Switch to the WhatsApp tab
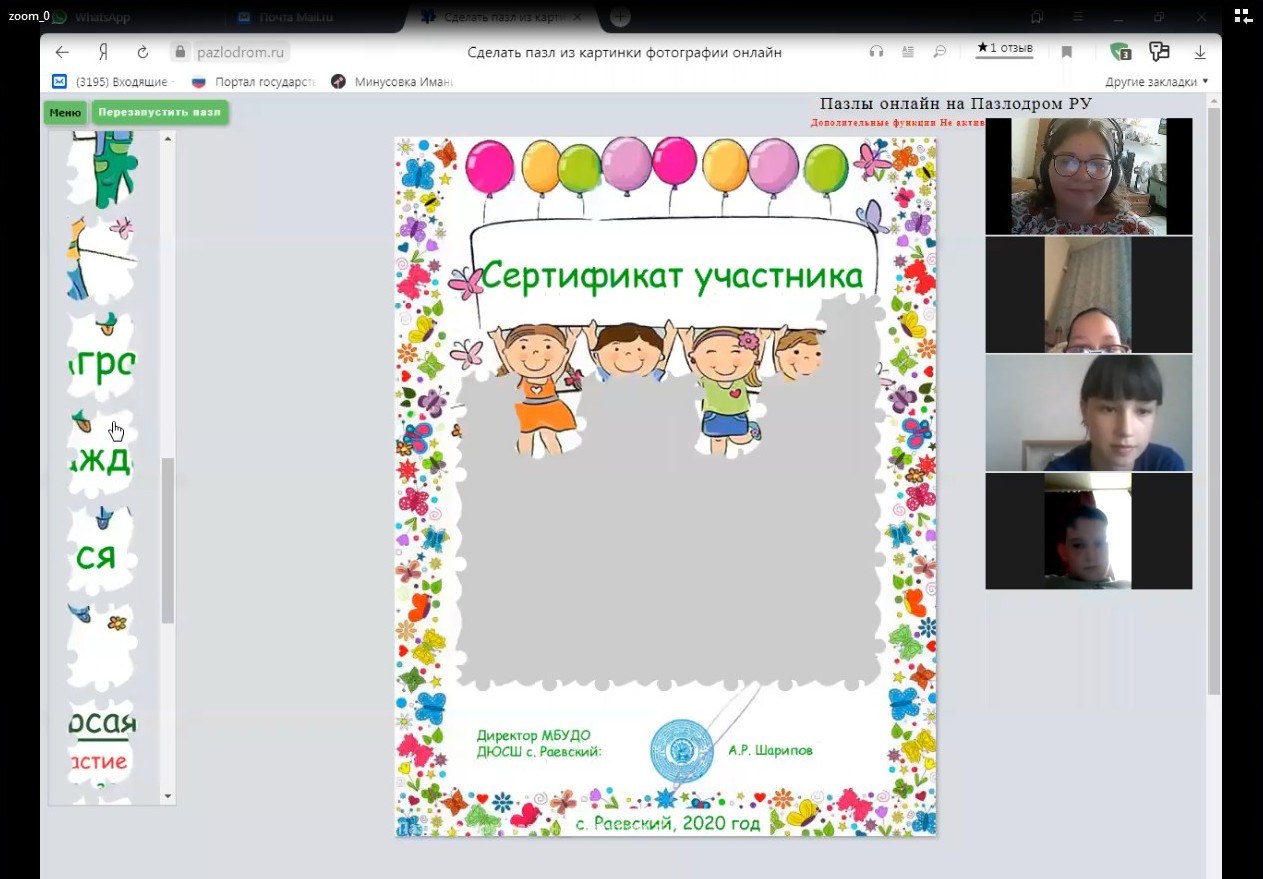Image resolution: width=1263 pixels, height=879 pixels. point(100,17)
